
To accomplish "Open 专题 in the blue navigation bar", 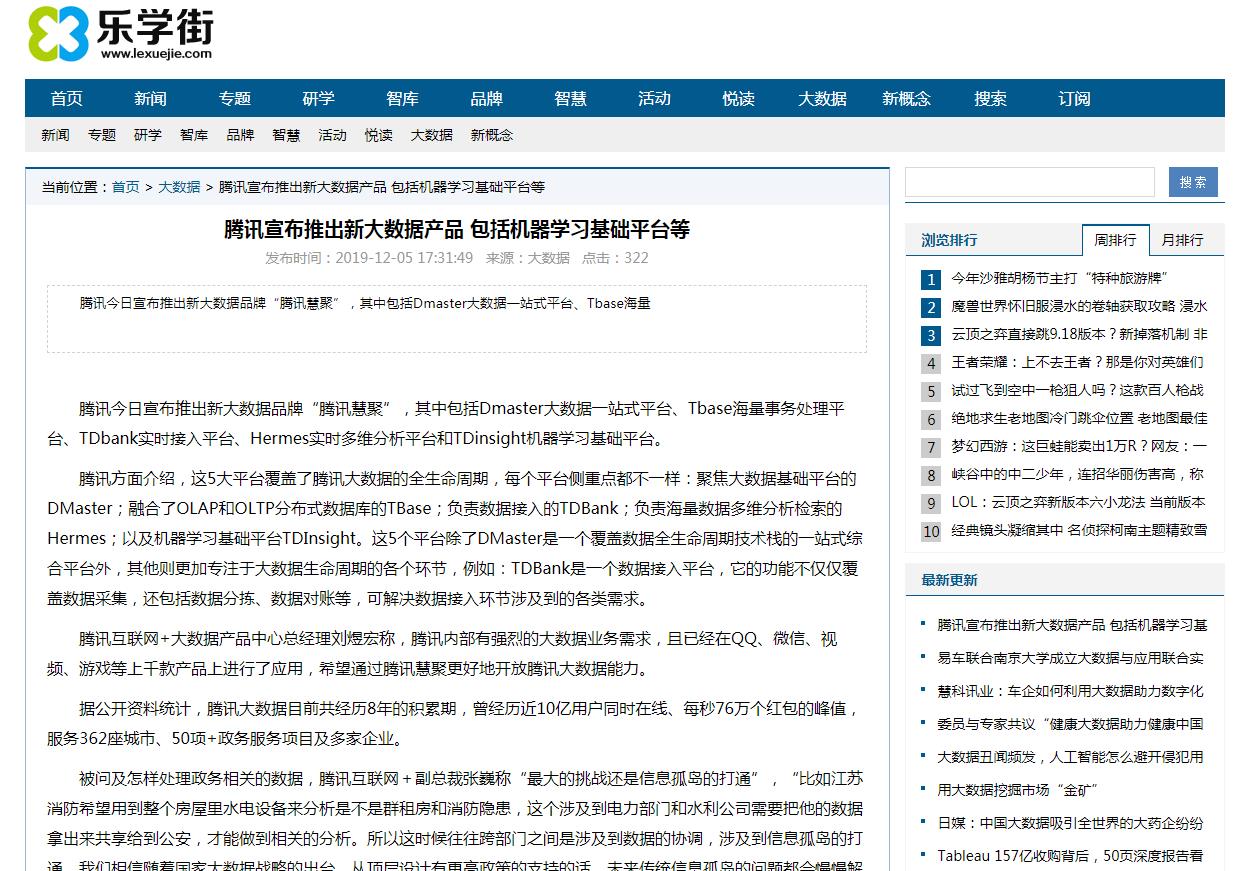I will tap(235, 99).
